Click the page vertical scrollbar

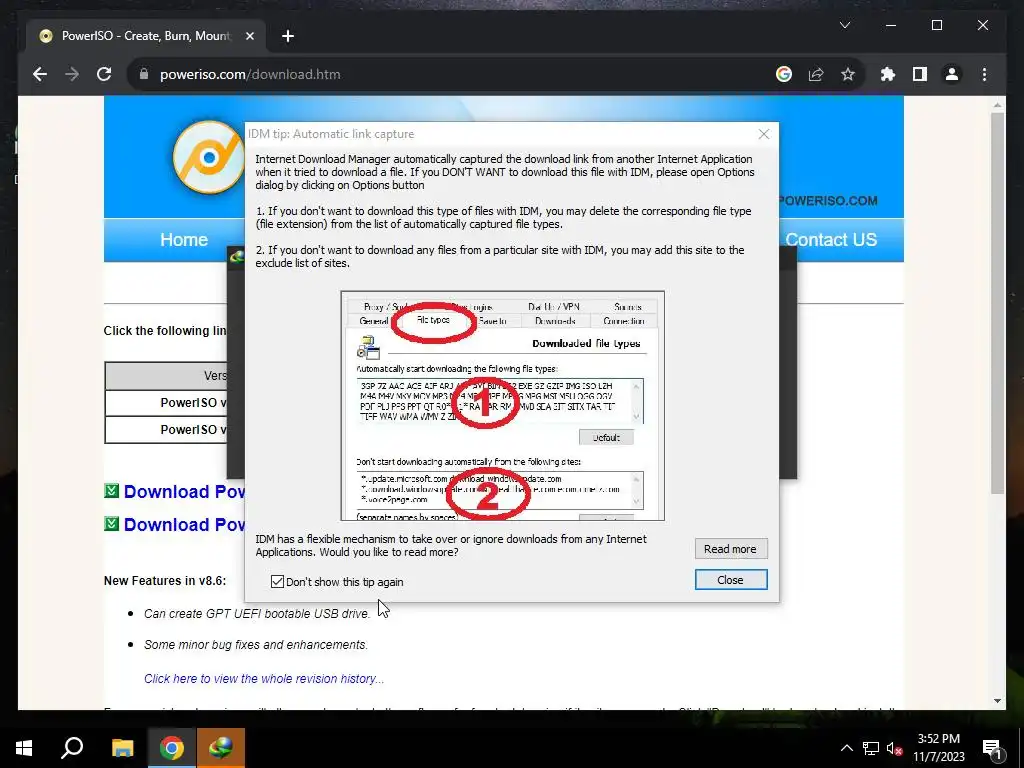coord(997,304)
